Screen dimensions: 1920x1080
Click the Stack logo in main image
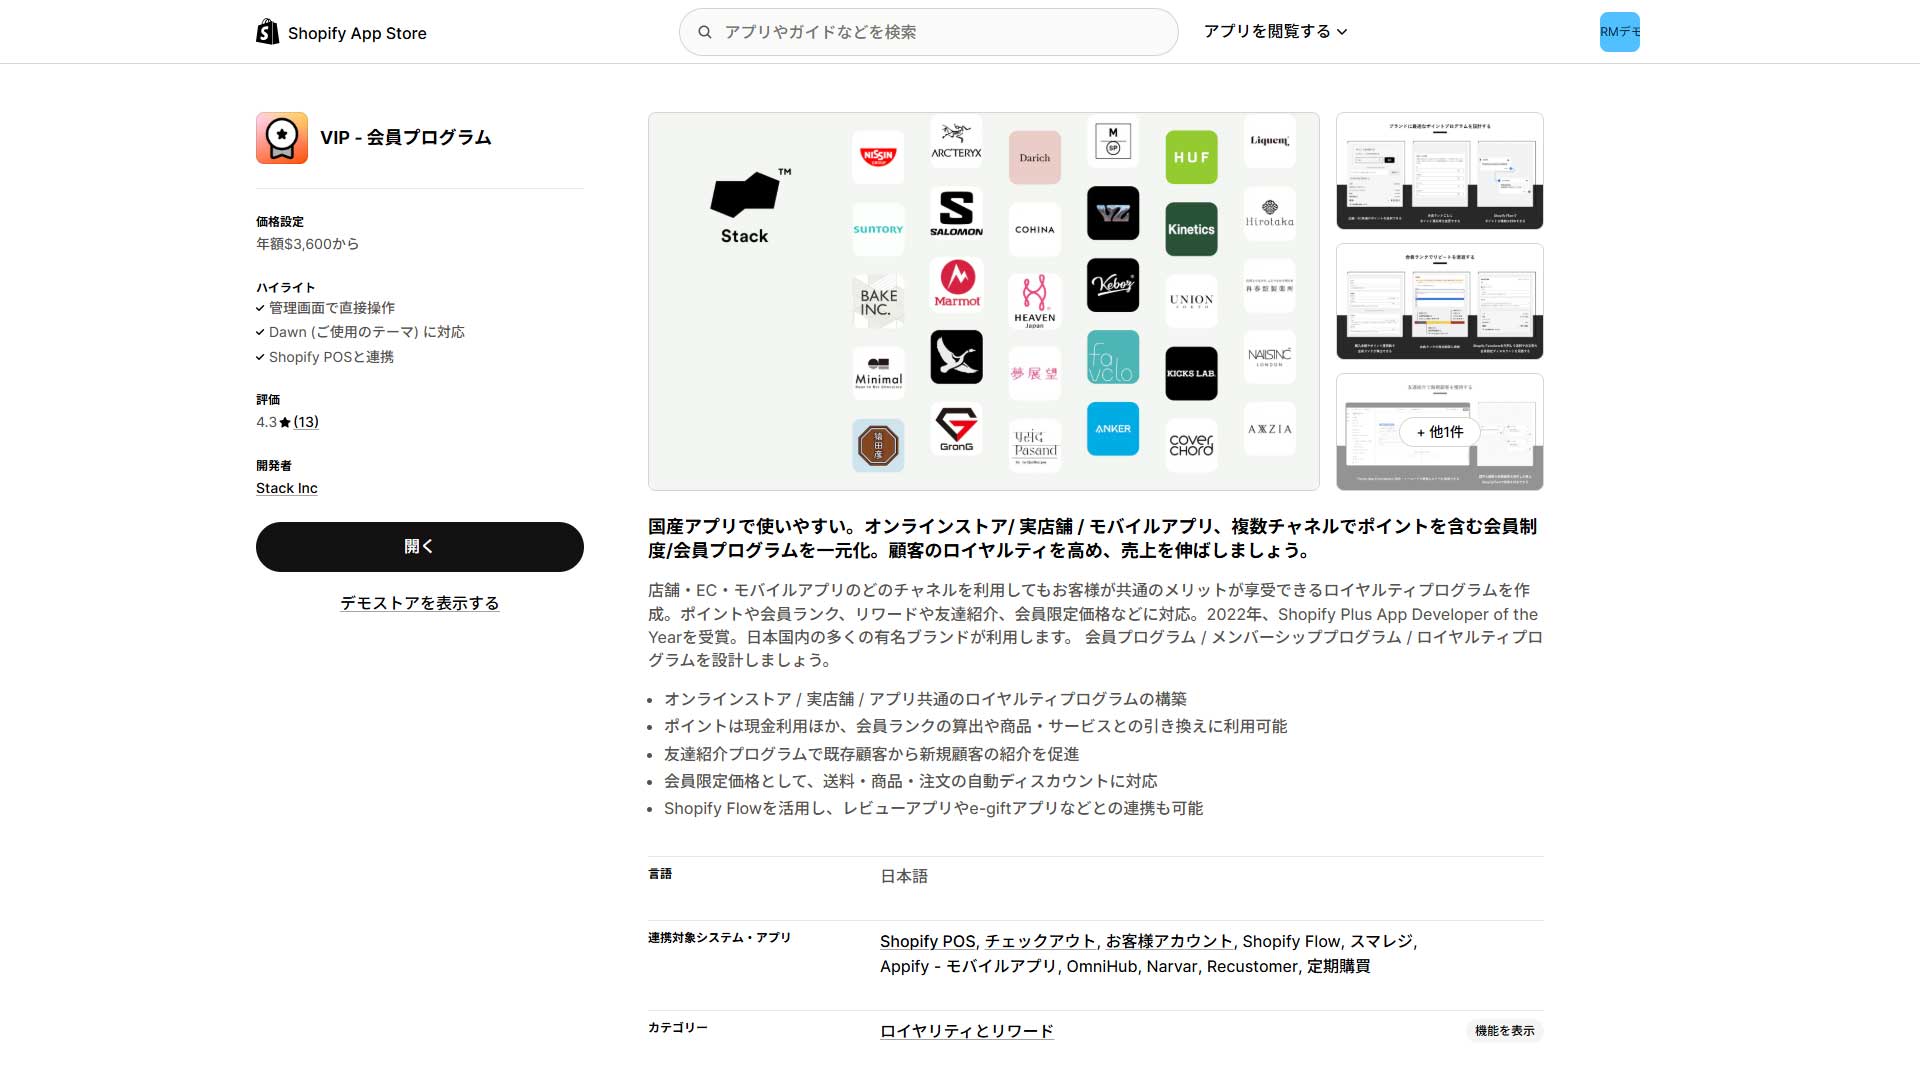click(745, 207)
